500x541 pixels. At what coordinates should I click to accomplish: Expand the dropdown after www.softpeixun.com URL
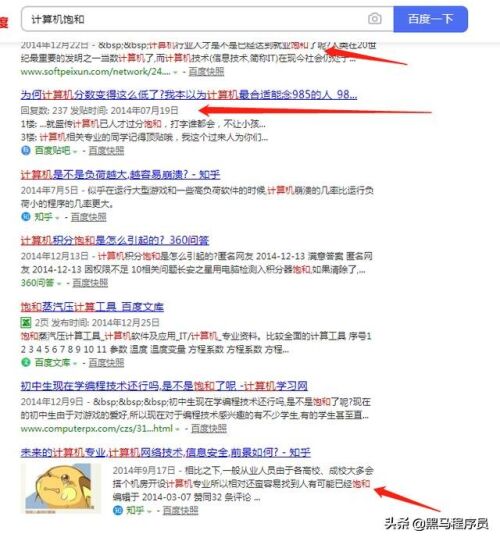175,72
